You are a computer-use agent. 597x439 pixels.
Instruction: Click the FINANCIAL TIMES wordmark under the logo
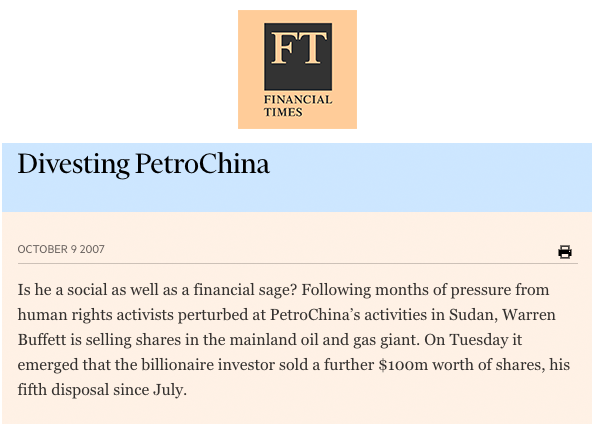click(x=298, y=105)
